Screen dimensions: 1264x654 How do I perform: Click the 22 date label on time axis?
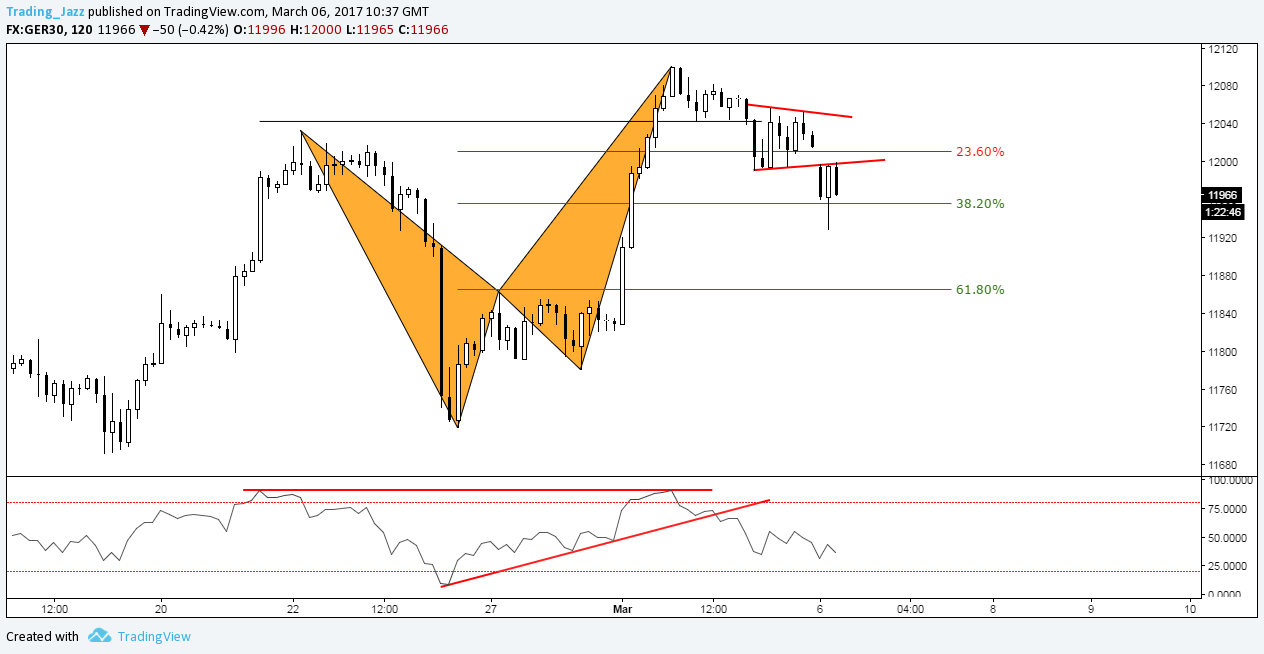point(293,607)
